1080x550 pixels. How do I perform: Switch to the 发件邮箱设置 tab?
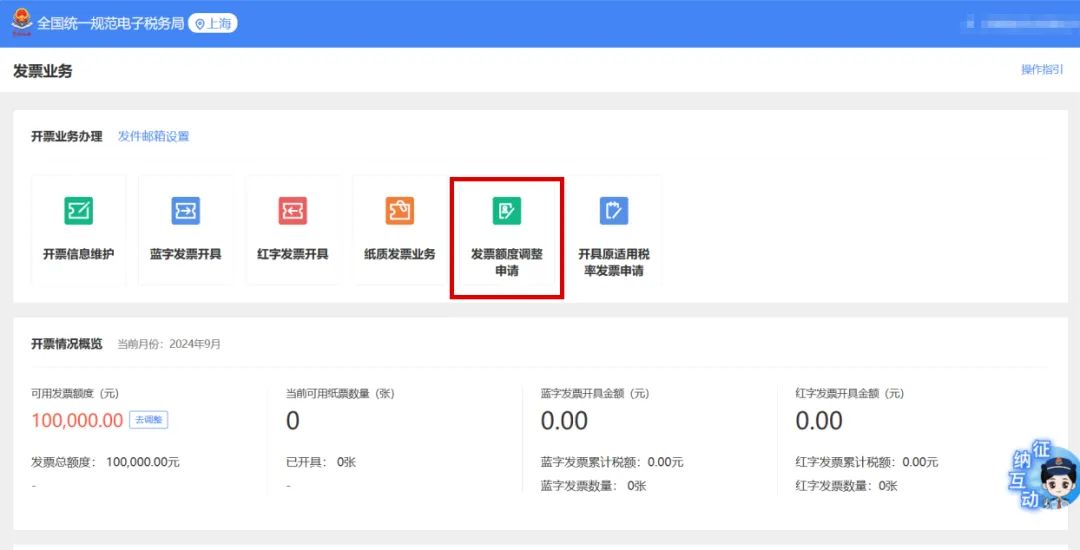[153, 136]
